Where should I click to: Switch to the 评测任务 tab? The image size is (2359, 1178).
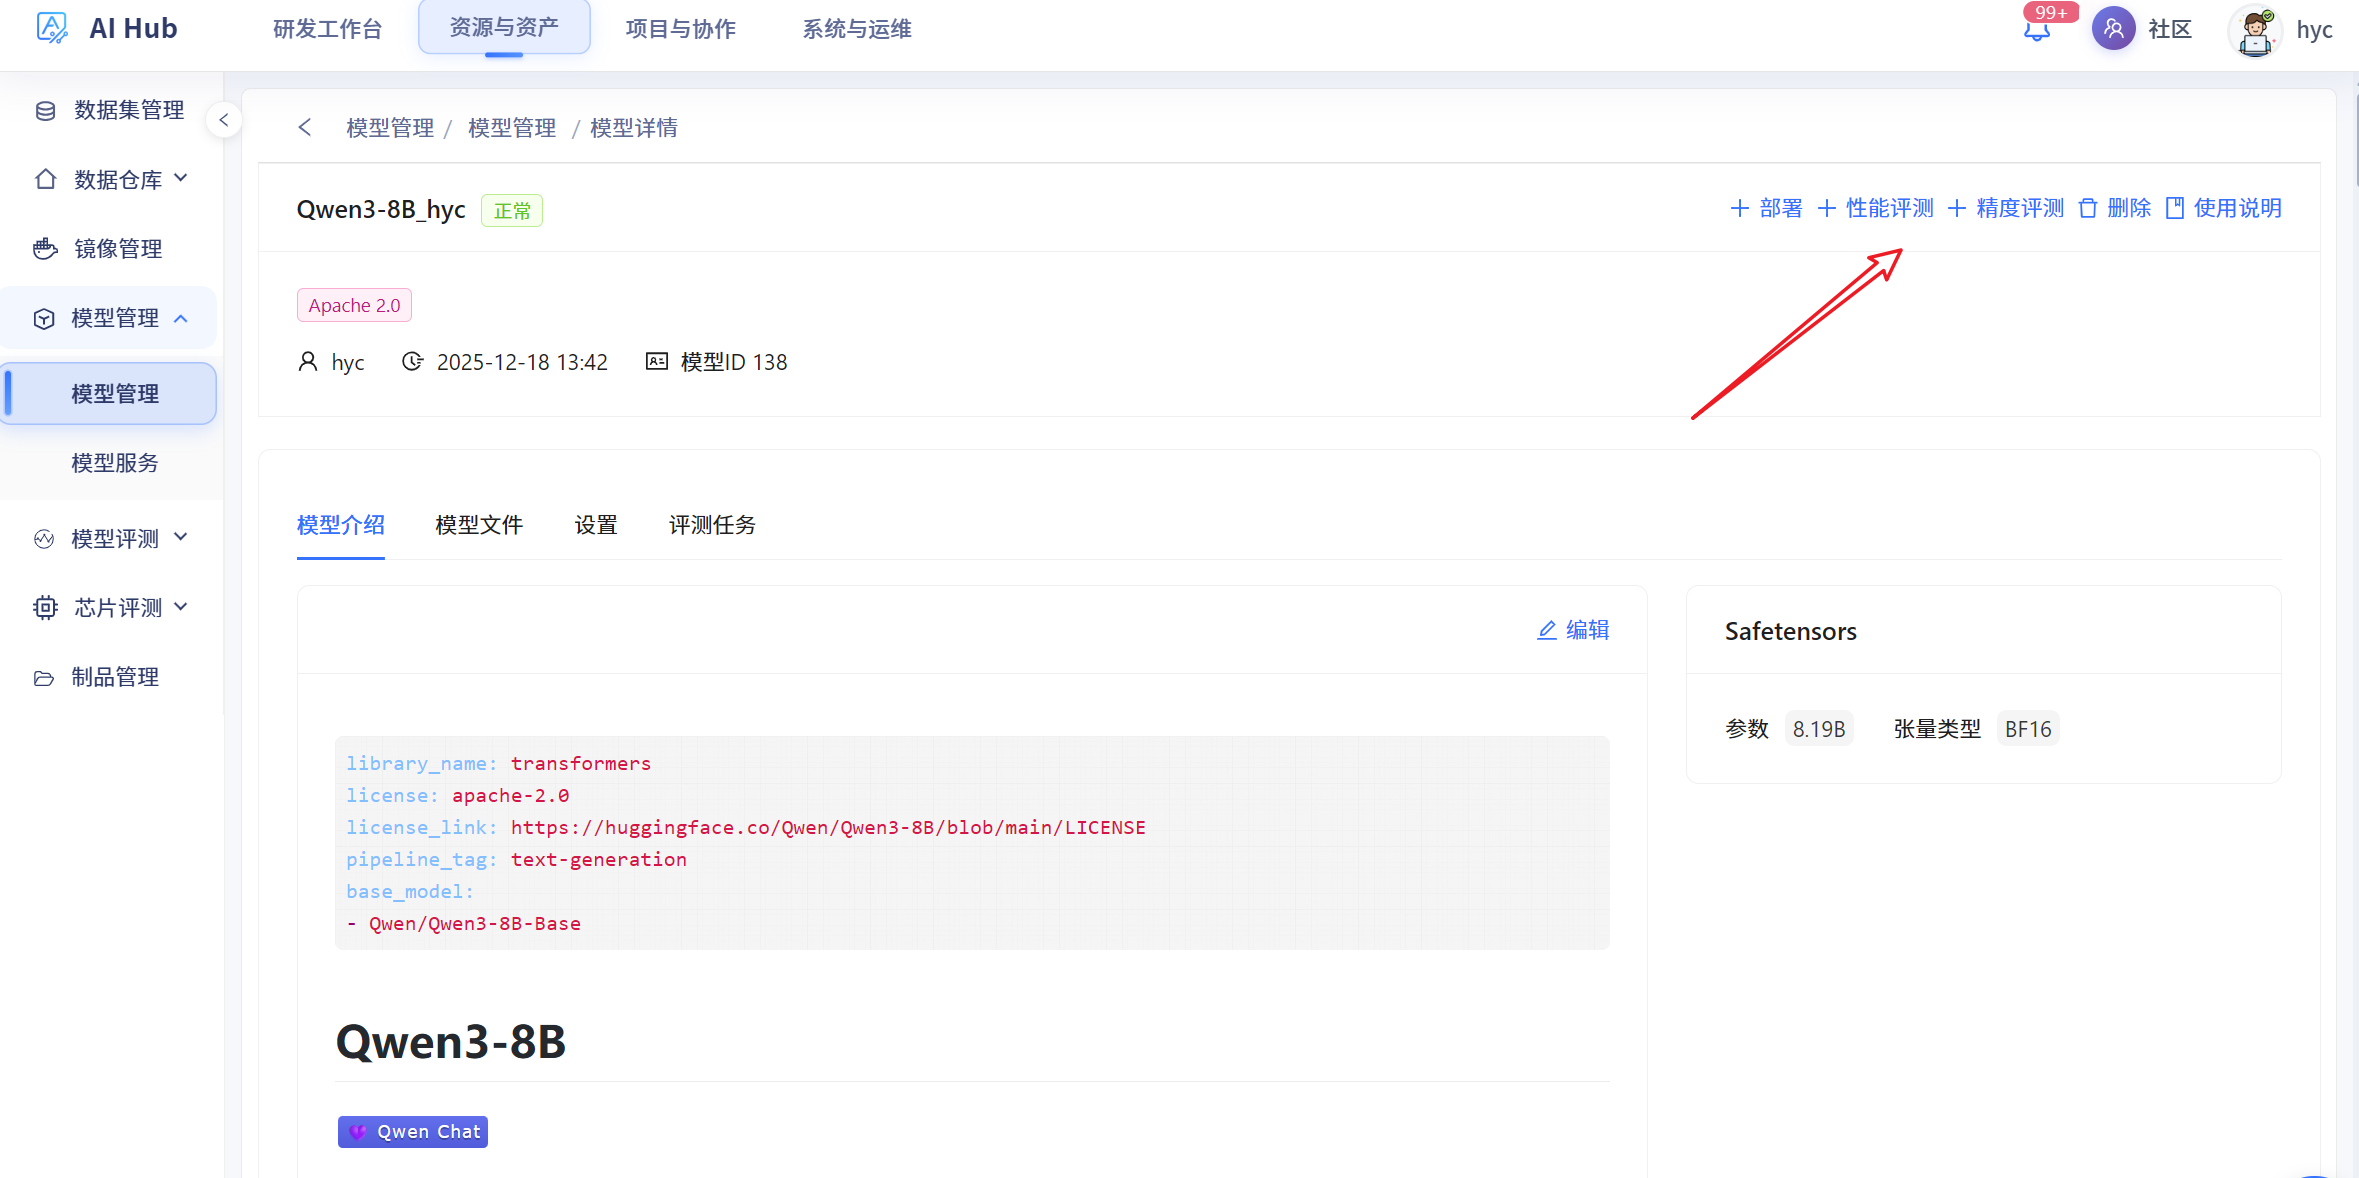(712, 525)
